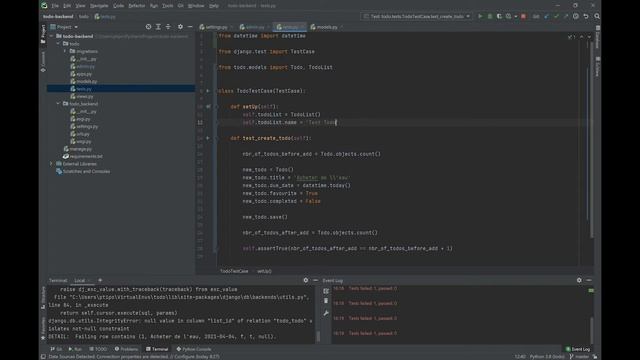Open Problems tool window button
640x360 pixels.
click(126, 349)
